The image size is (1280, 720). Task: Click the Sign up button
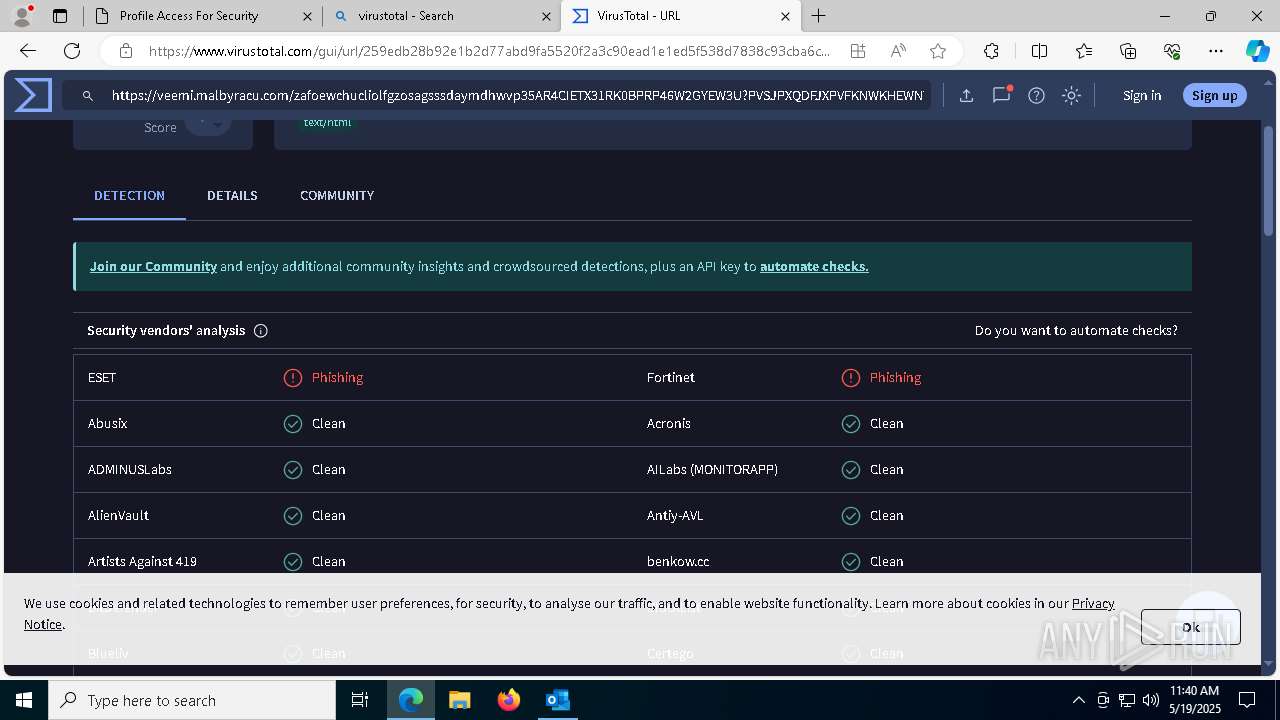click(1215, 95)
